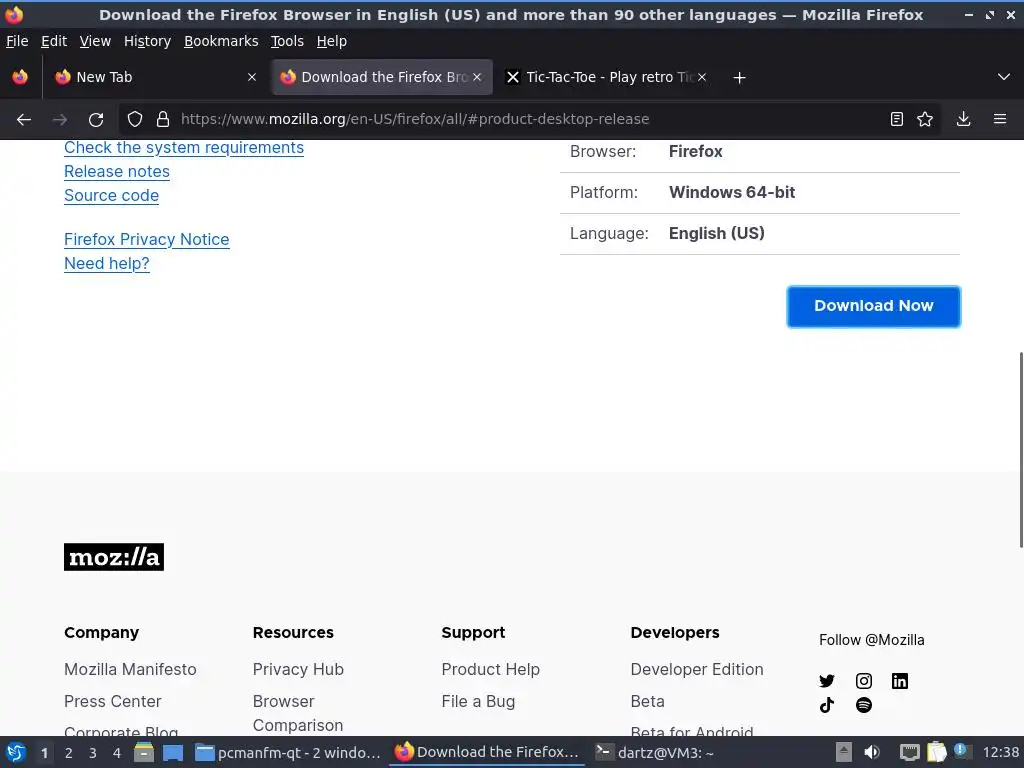Screen dimensions: 1024x768
Task: Open the Help menu
Action: [332, 41]
